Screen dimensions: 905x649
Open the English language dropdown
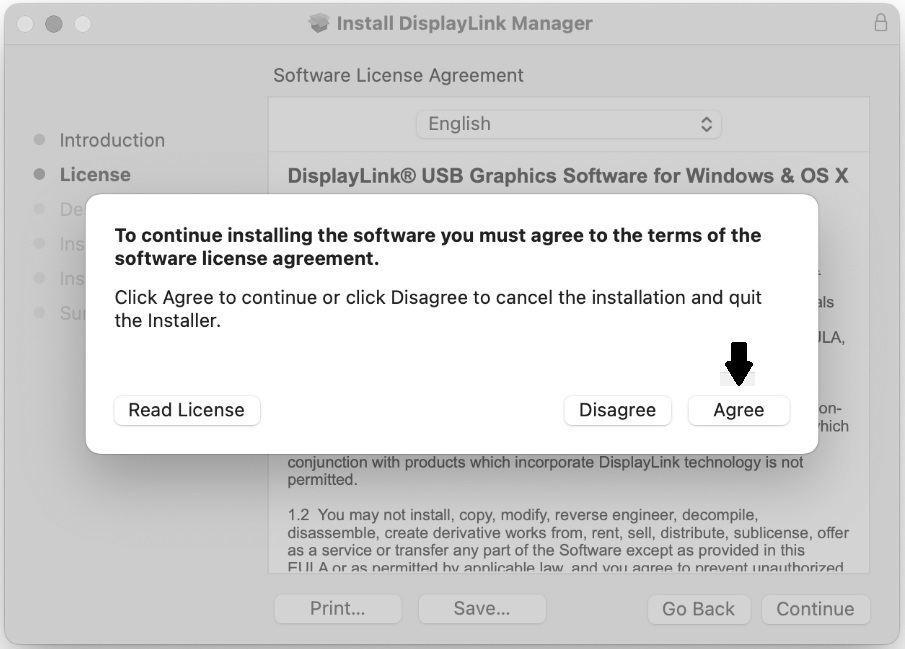coord(569,124)
